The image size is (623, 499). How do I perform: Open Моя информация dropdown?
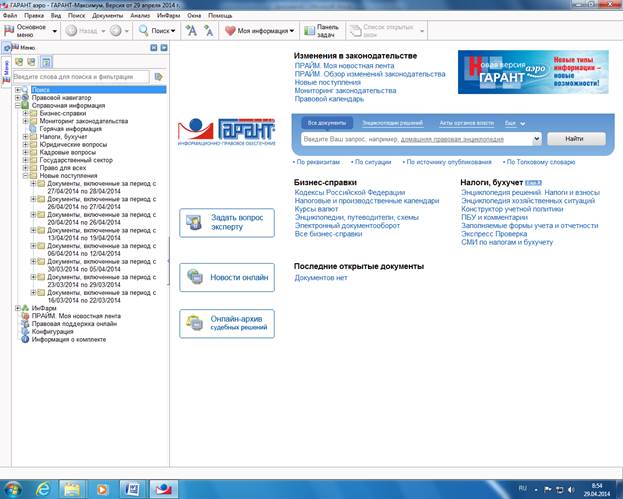coord(292,31)
